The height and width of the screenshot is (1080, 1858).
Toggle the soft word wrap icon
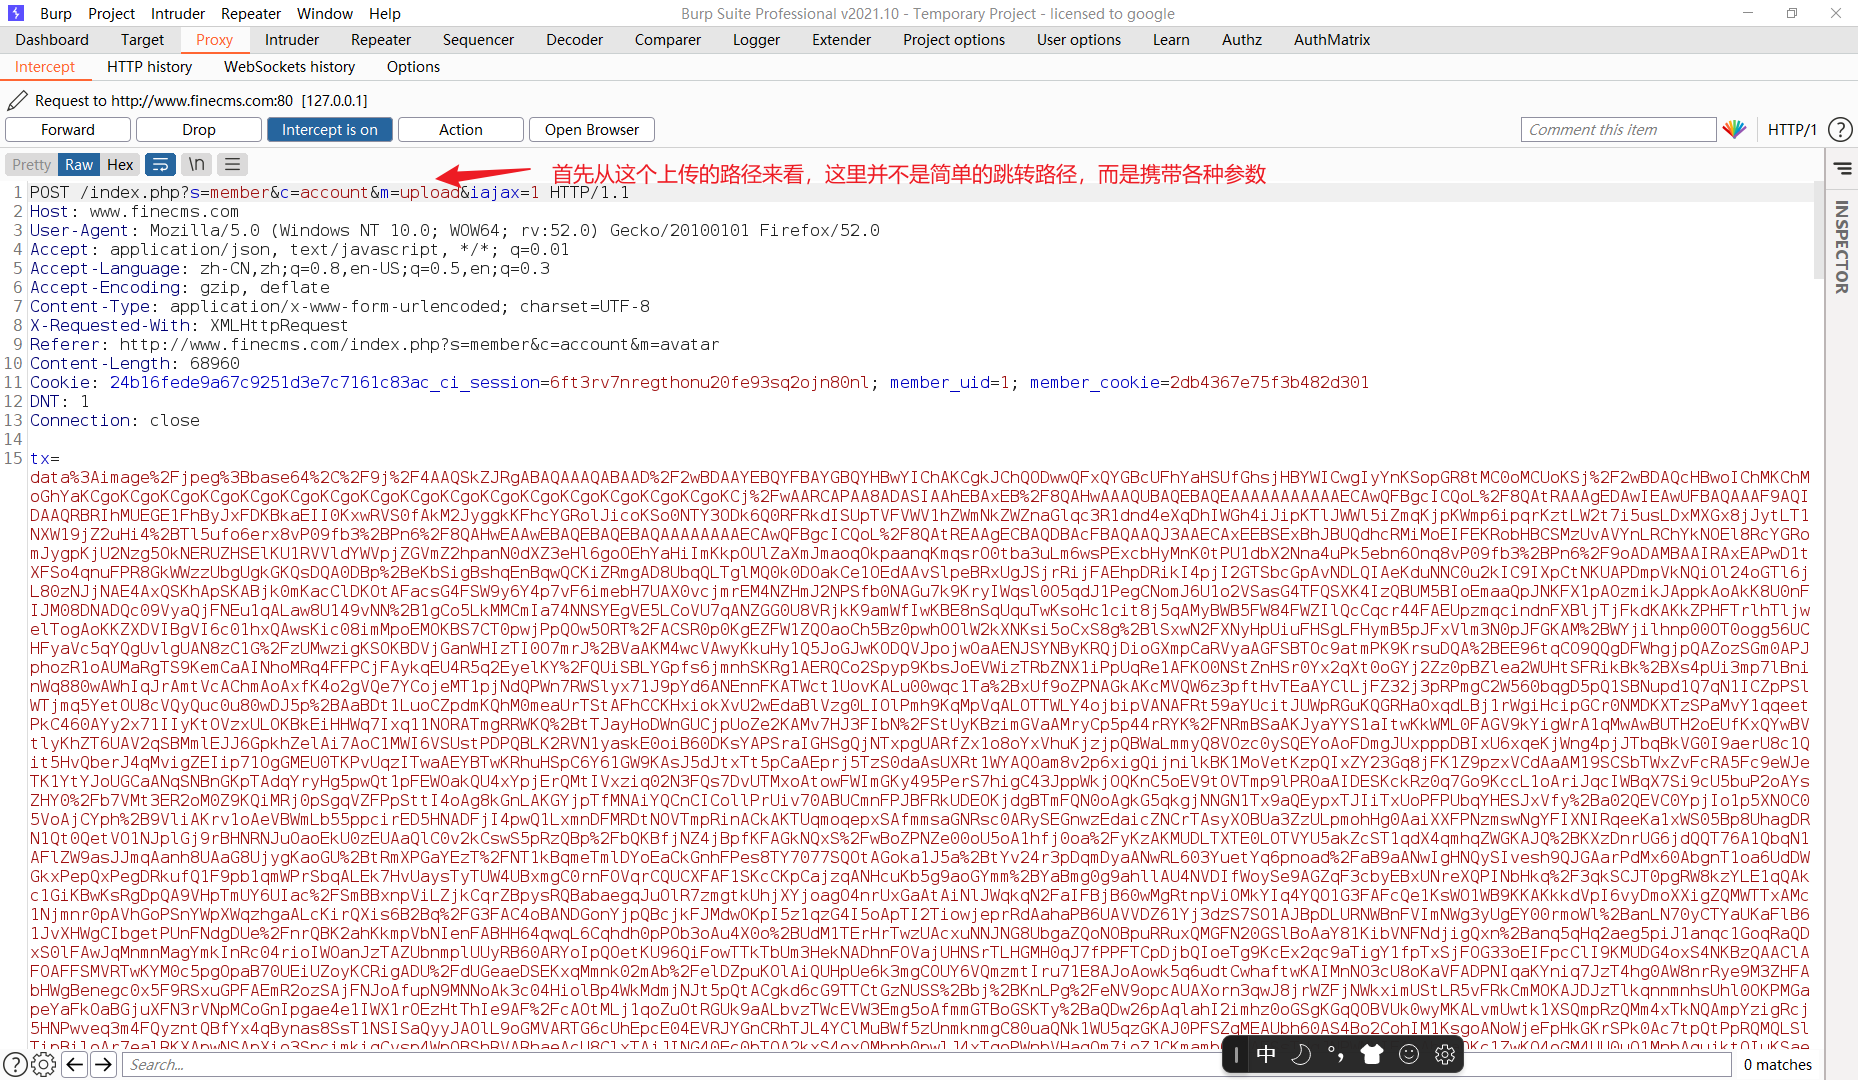point(160,164)
